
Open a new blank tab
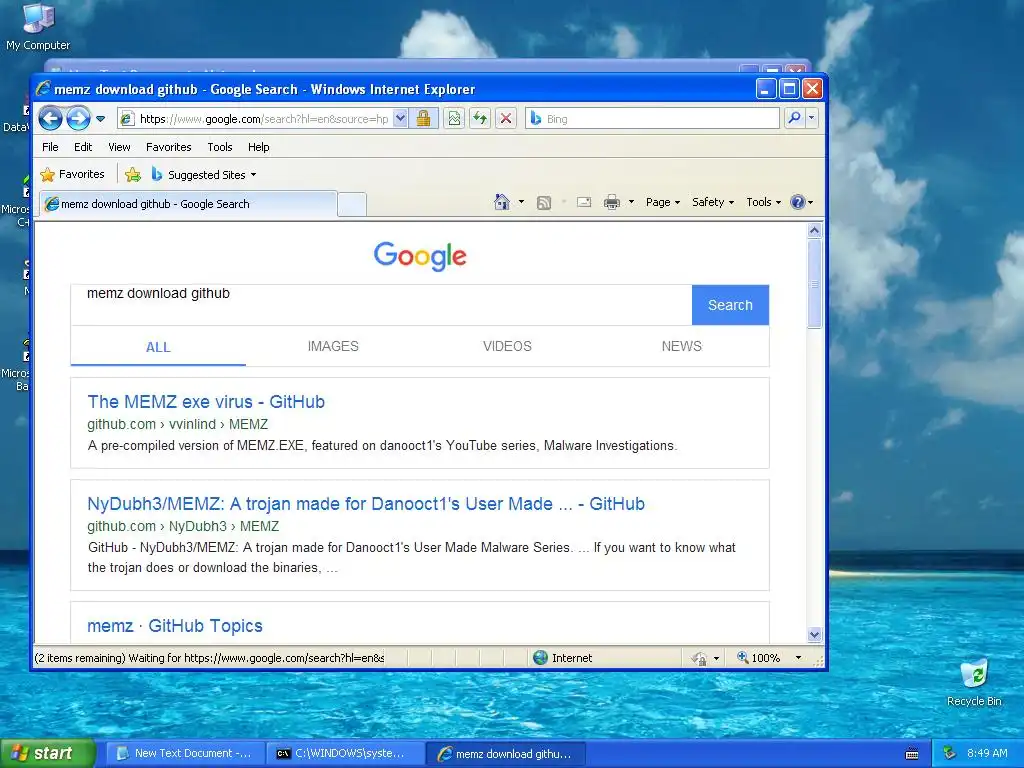(352, 205)
